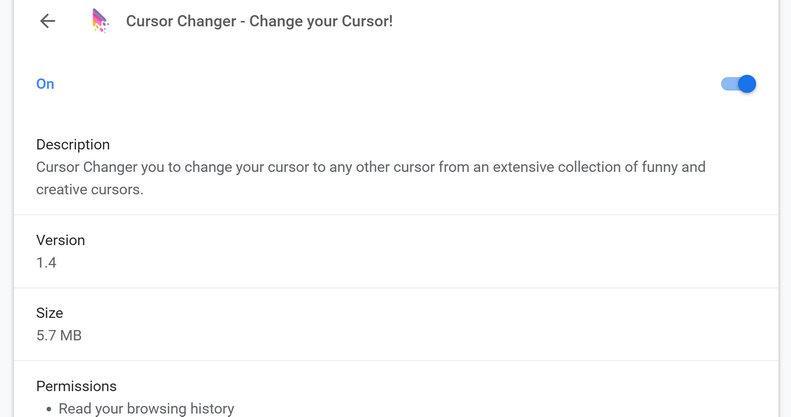The image size is (791, 417).
Task: Select the Description heading
Action: point(73,144)
